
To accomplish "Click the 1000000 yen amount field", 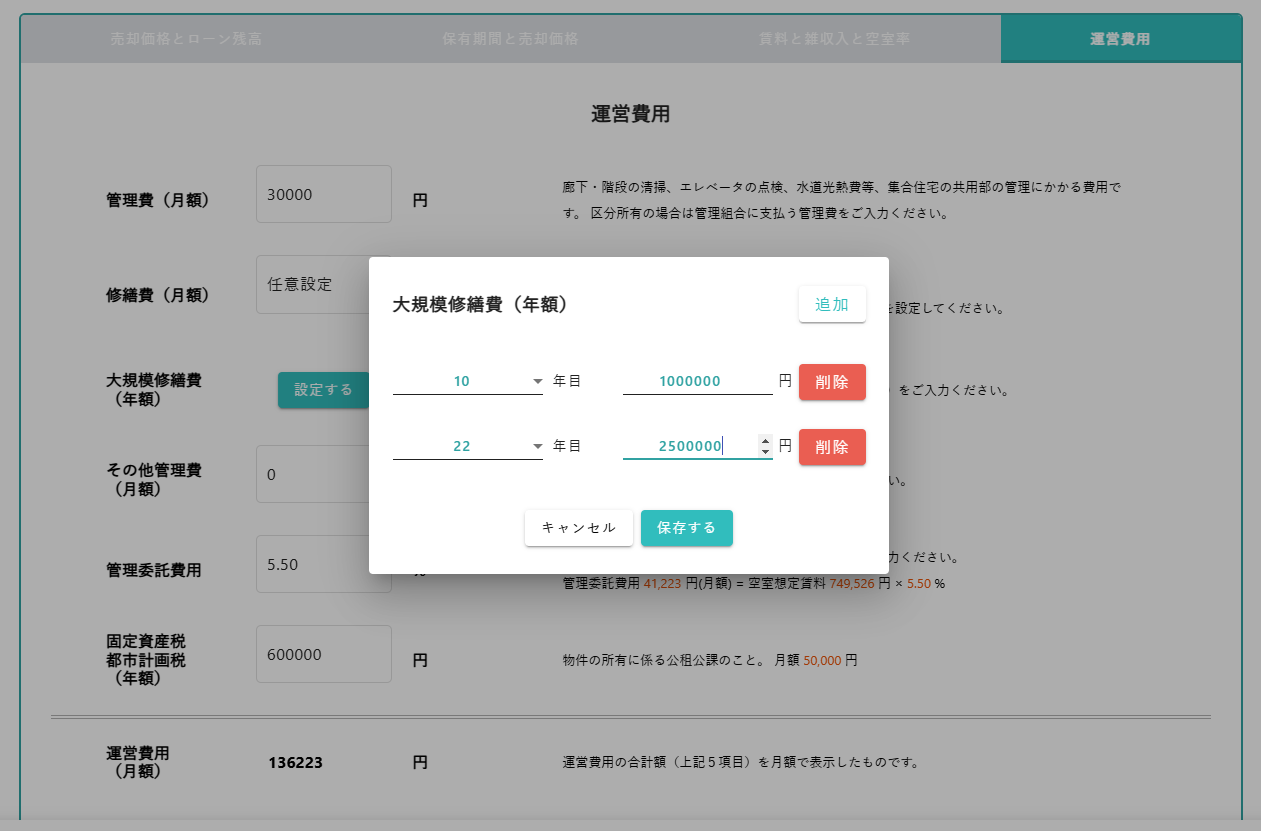I will (x=696, y=381).
